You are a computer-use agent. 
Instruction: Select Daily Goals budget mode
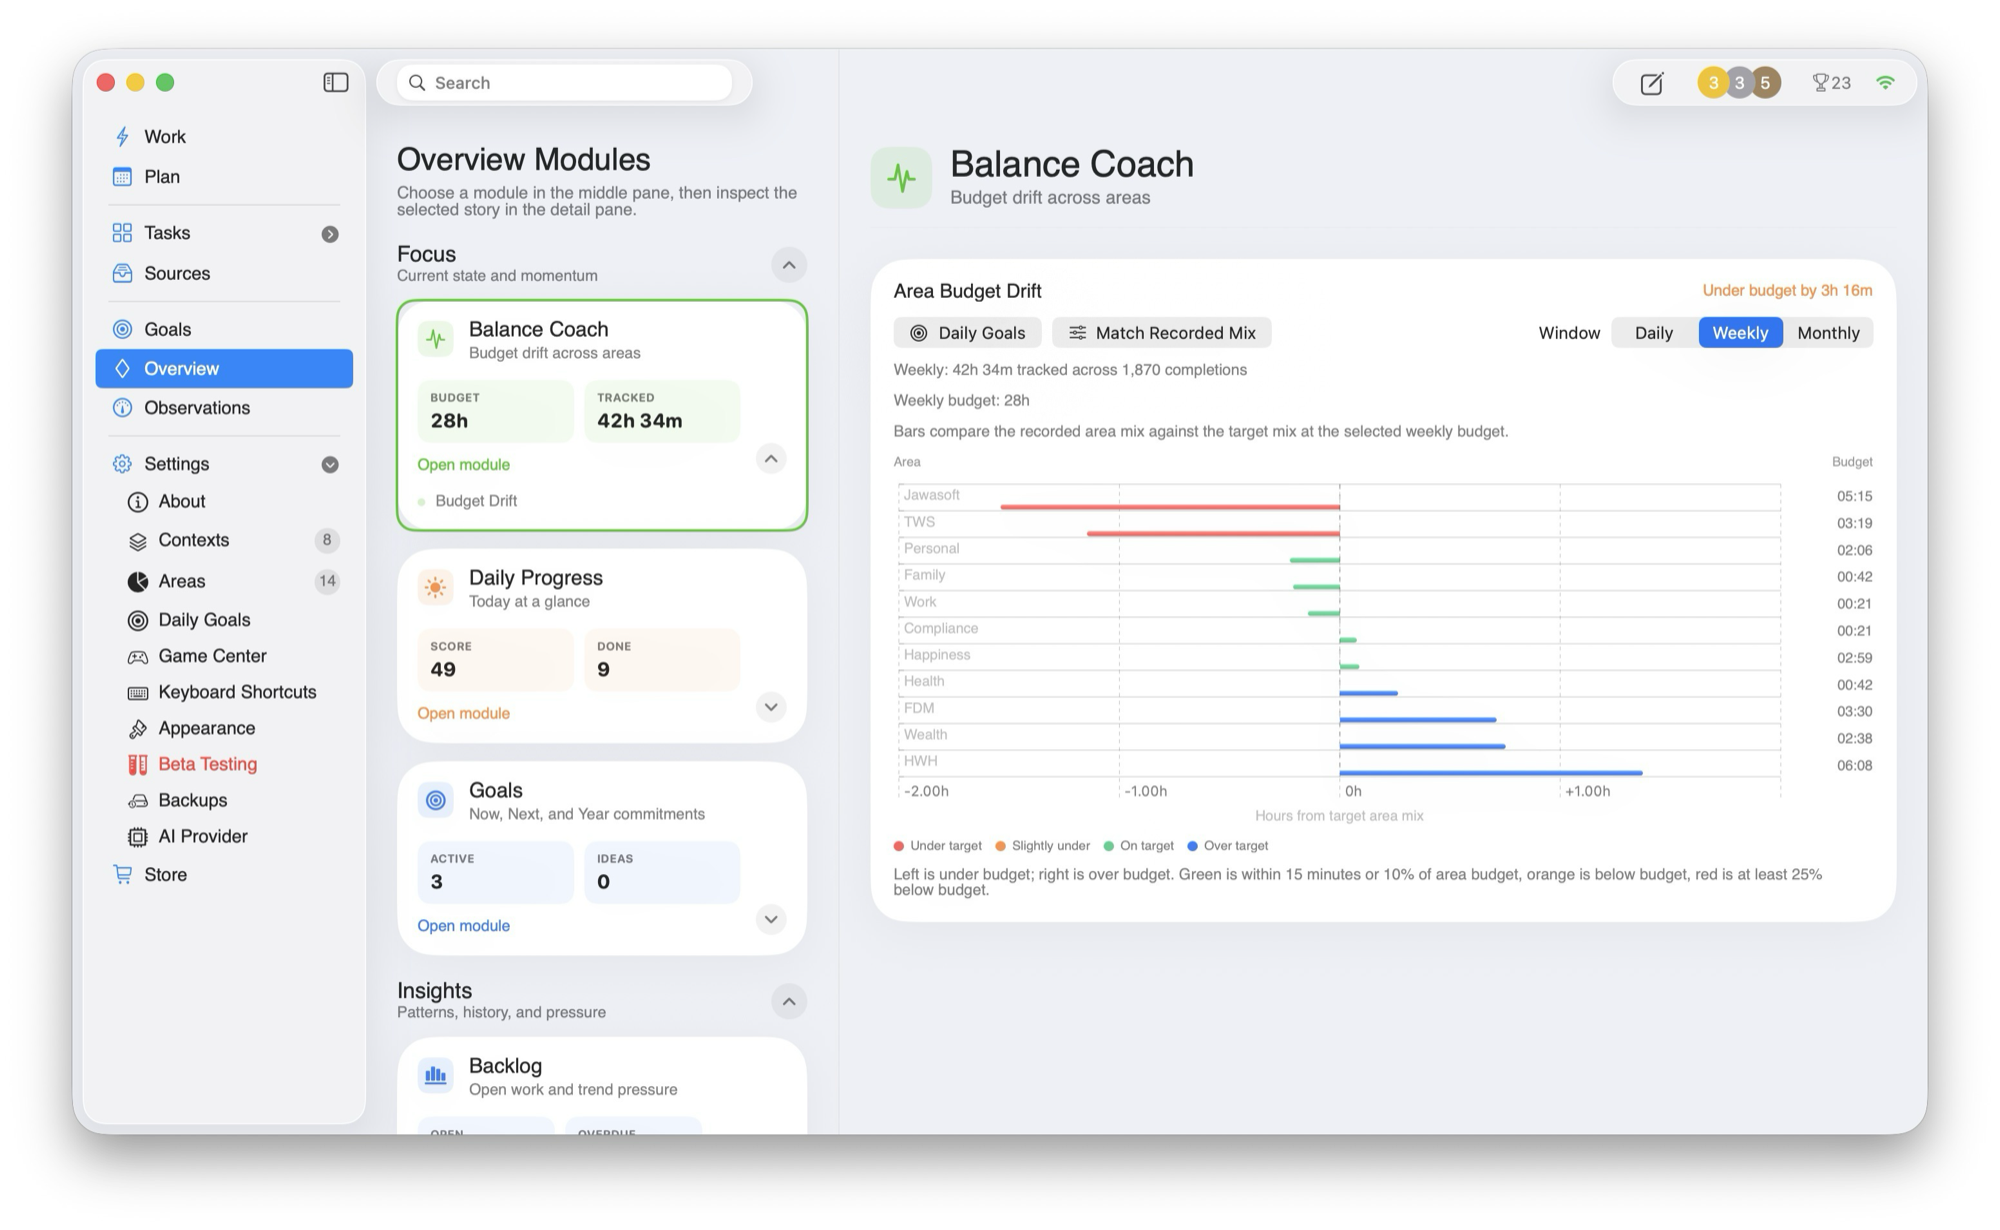pos(967,333)
